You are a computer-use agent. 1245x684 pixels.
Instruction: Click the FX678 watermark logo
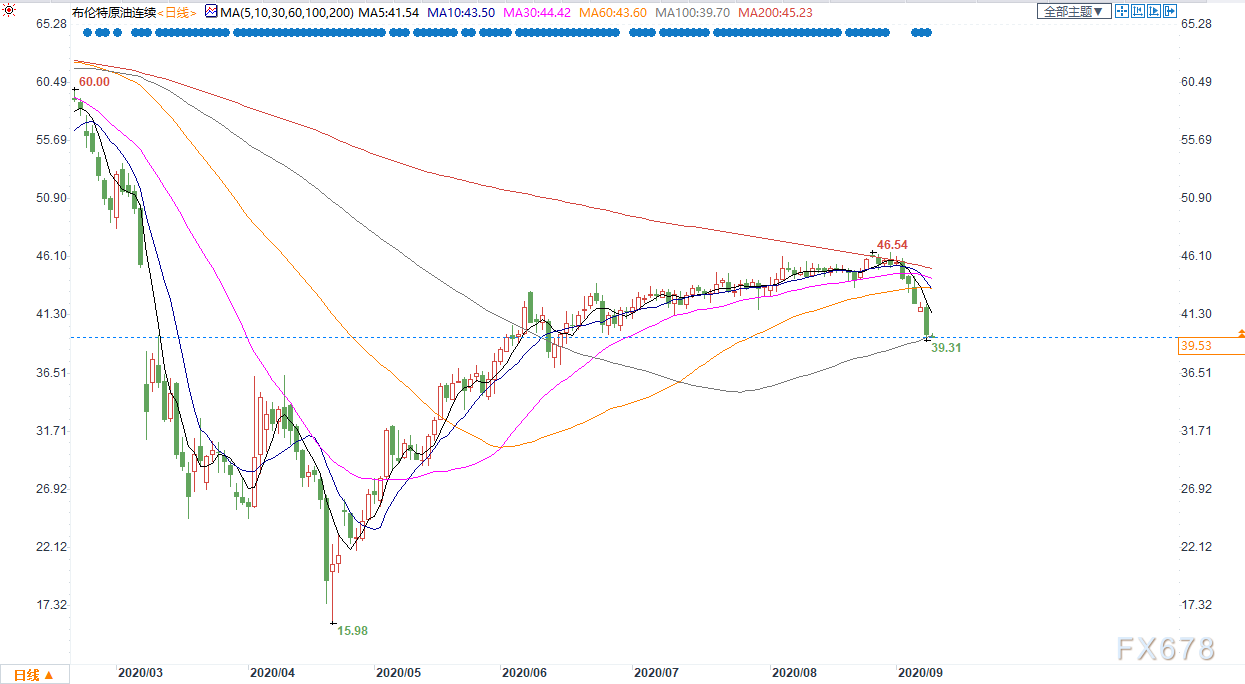point(1165,648)
